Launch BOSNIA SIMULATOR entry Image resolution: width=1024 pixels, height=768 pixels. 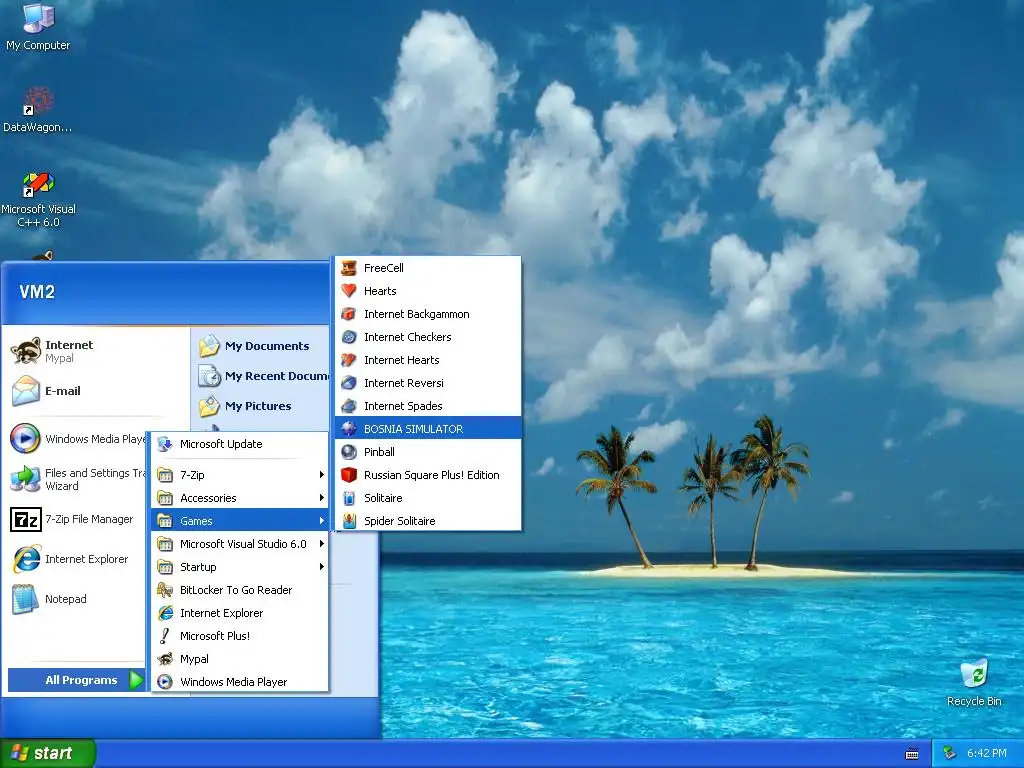pos(428,429)
